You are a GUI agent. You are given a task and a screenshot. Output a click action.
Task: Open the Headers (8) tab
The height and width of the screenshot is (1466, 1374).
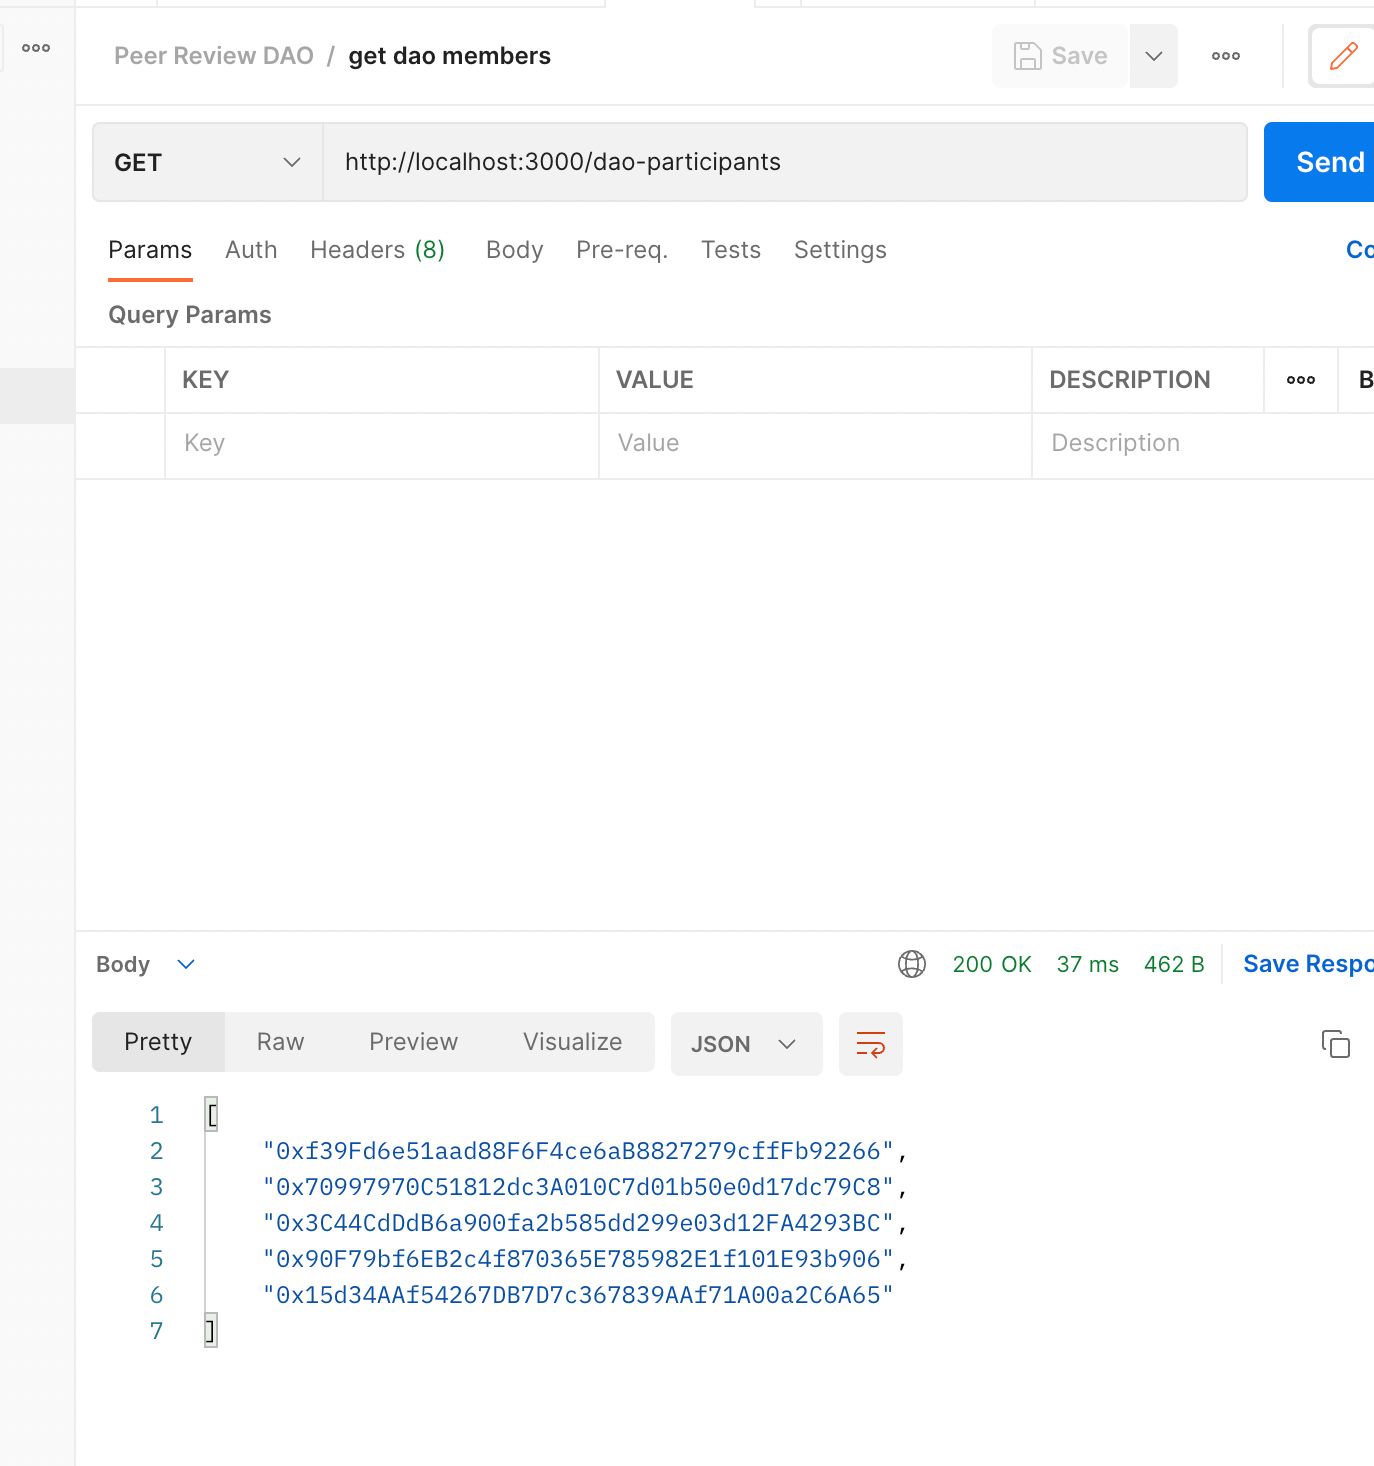[x=377, y=250]
